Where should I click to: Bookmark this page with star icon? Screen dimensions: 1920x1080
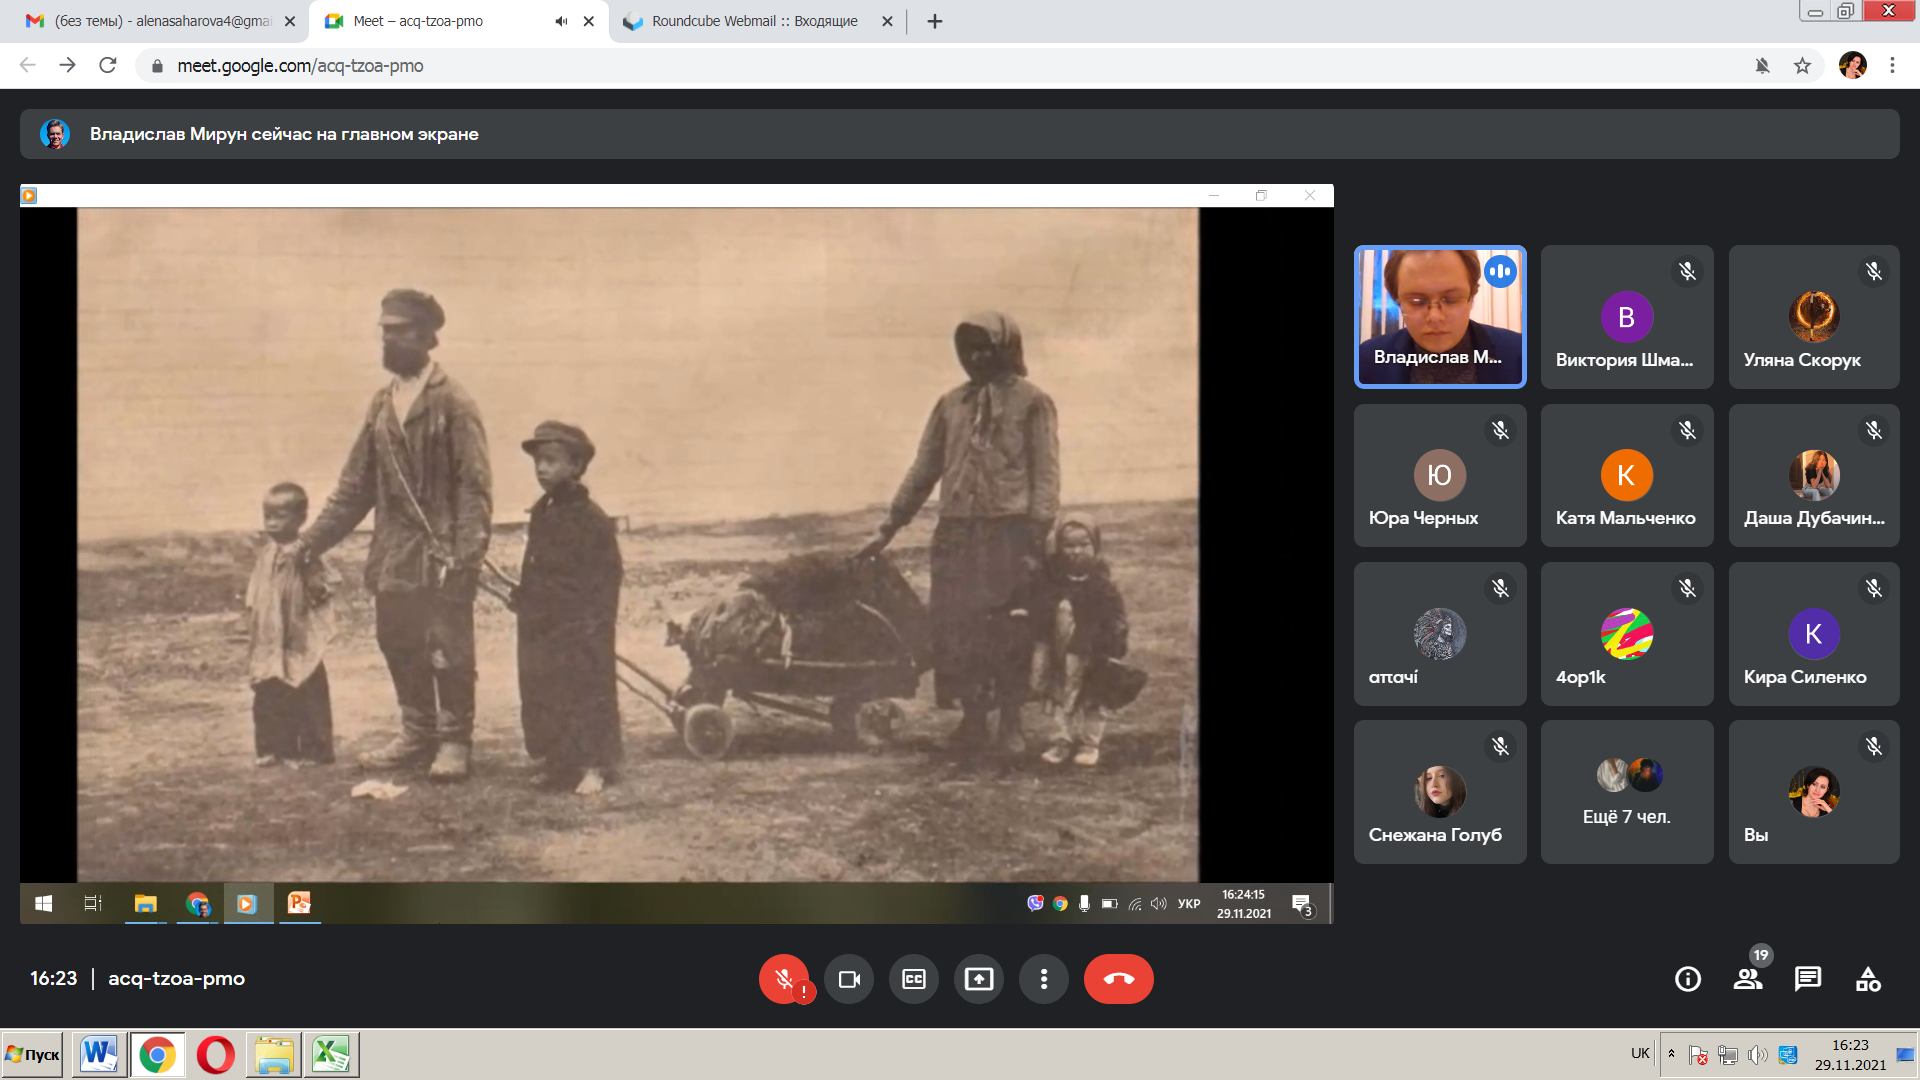[1802, 66]
